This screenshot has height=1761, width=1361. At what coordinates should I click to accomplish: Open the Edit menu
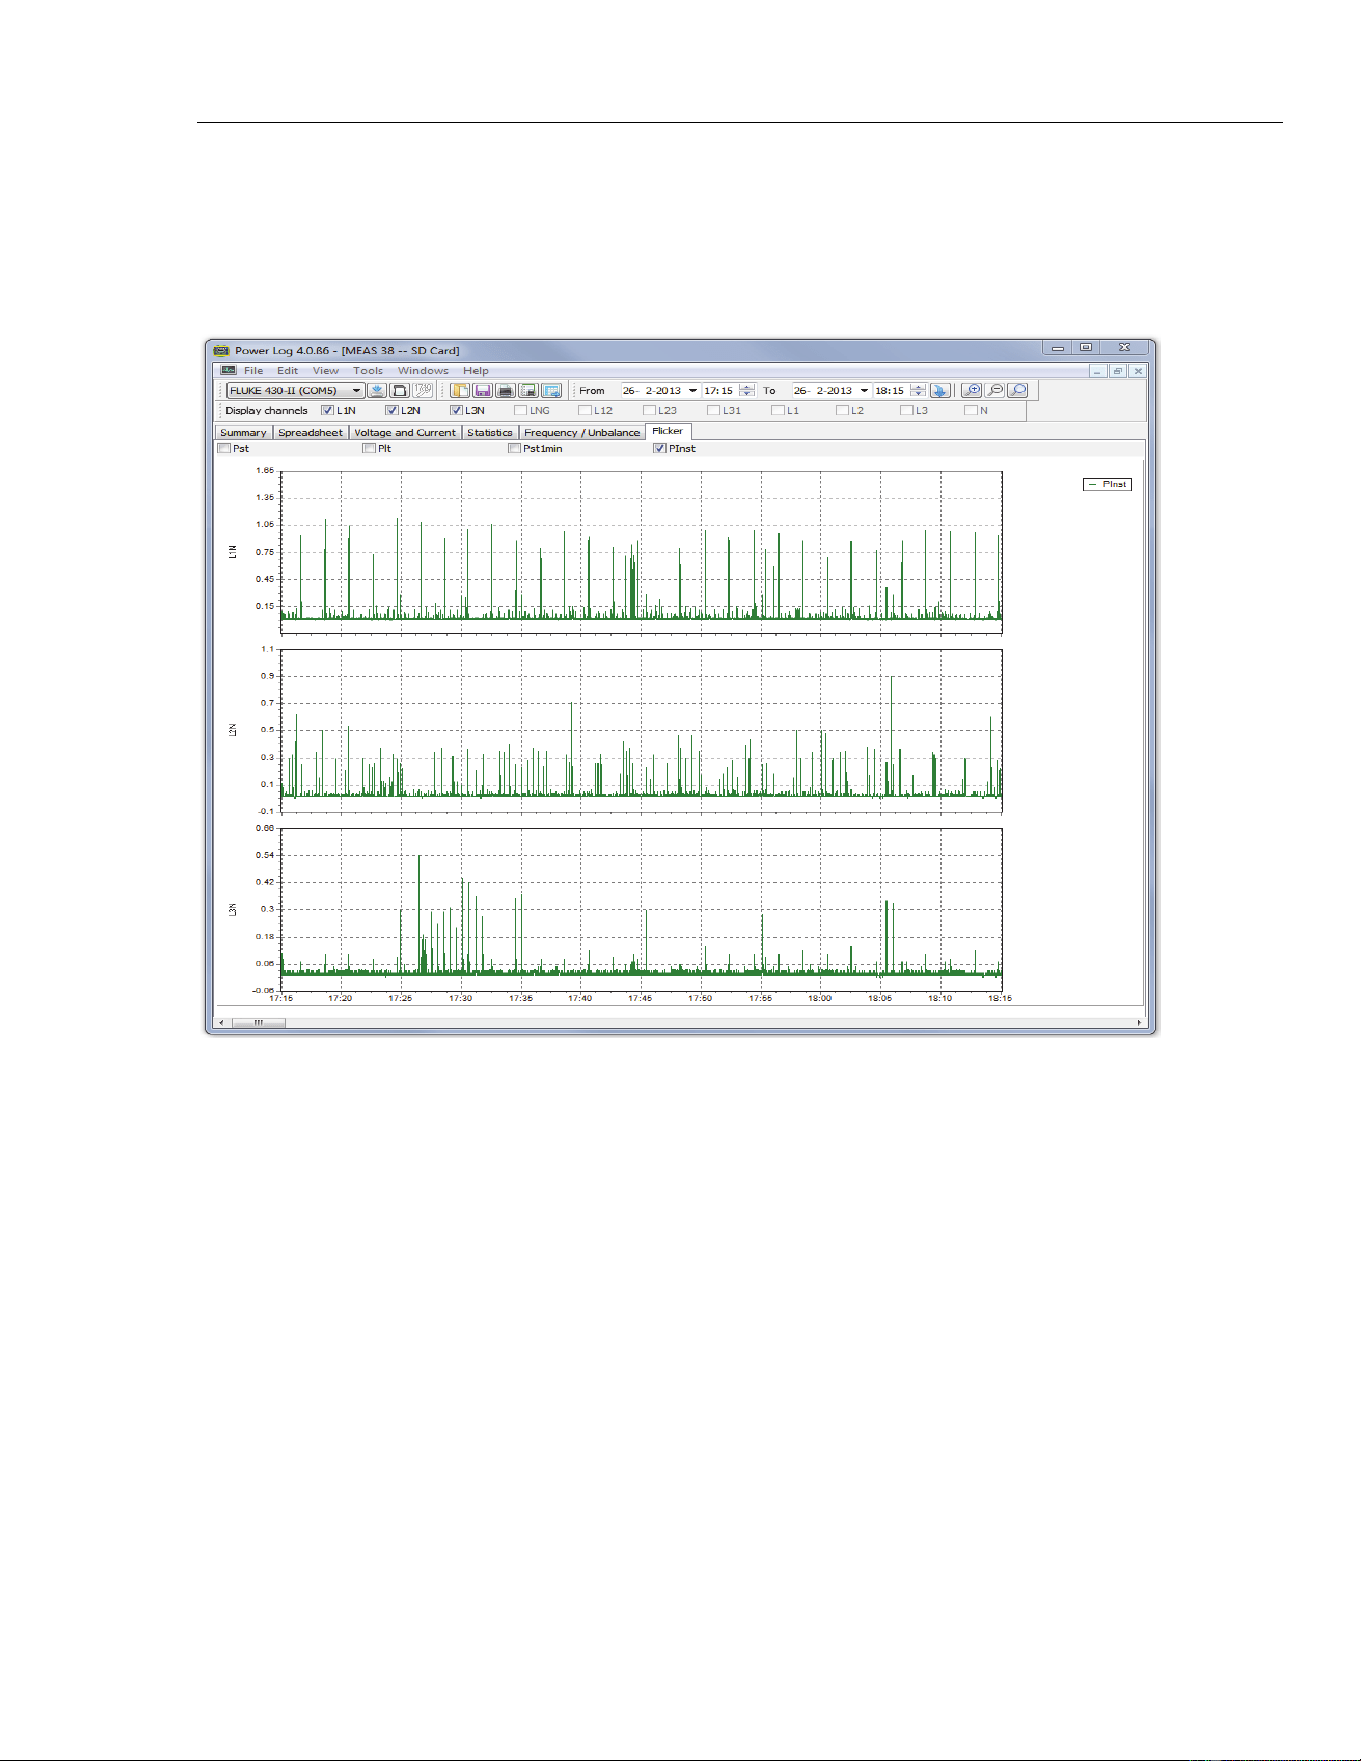pyautogui.click(x=287, y=370)
